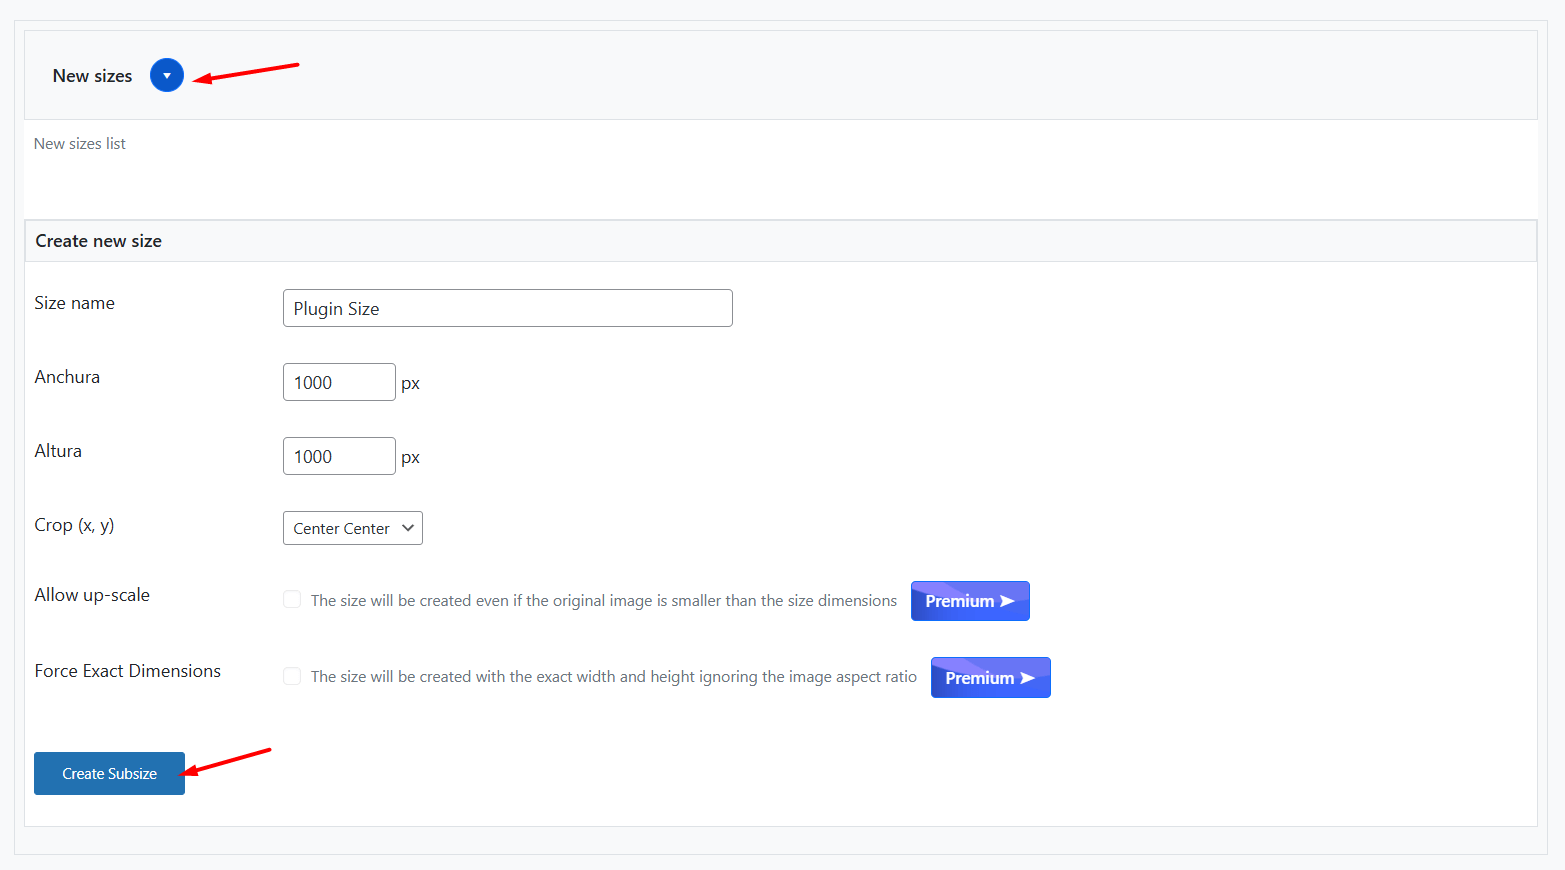Click the Size name field containing Plugin Size

[x=507, y=307]
